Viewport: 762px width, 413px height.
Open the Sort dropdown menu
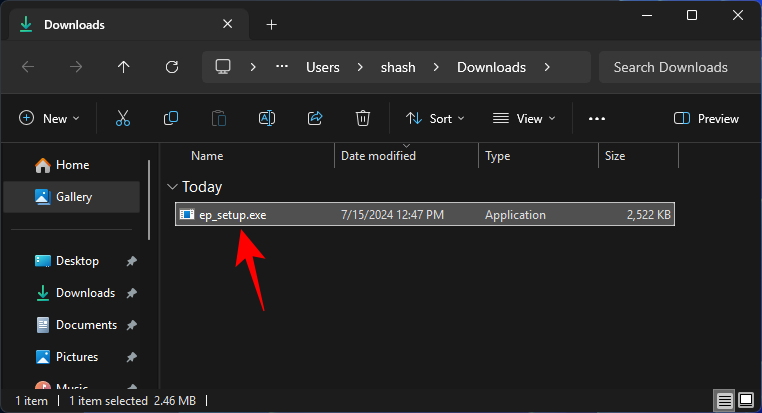click(x=435, y=118)
